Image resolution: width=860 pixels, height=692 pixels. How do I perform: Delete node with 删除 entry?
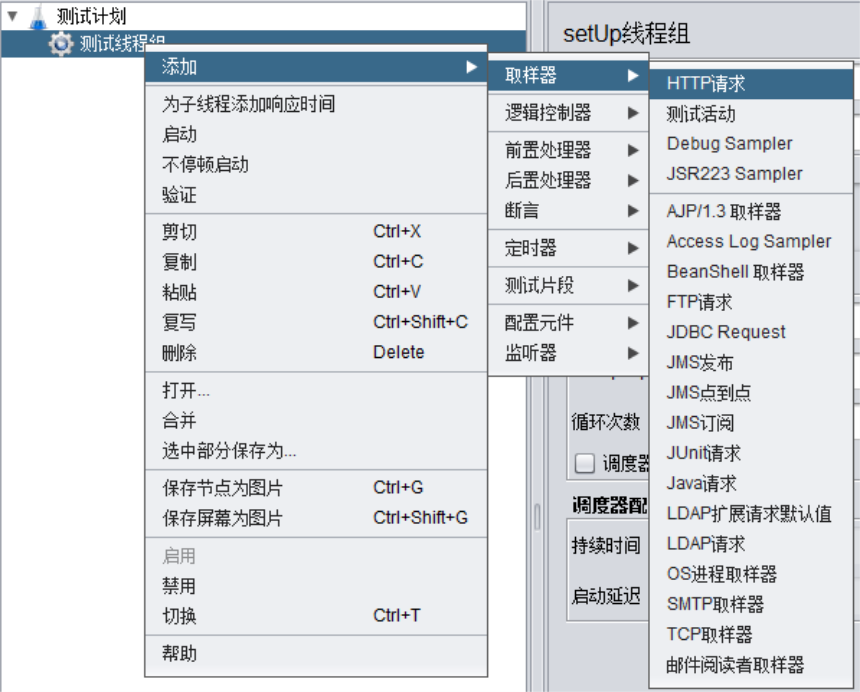tap(316, 353)
